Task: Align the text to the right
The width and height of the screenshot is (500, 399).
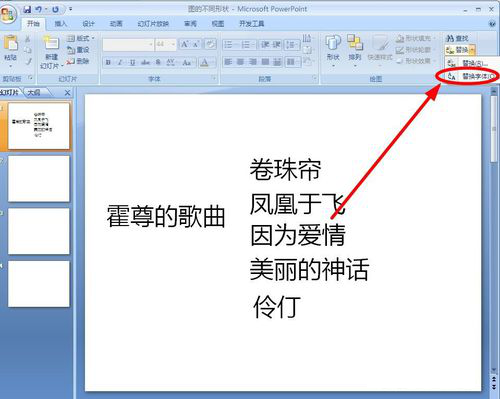Action: 253,62
